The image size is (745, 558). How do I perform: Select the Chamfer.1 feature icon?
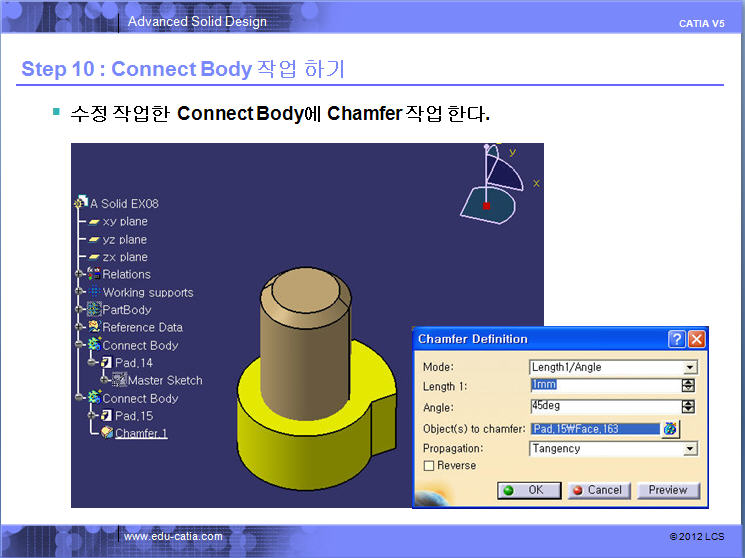click(106, 433)
